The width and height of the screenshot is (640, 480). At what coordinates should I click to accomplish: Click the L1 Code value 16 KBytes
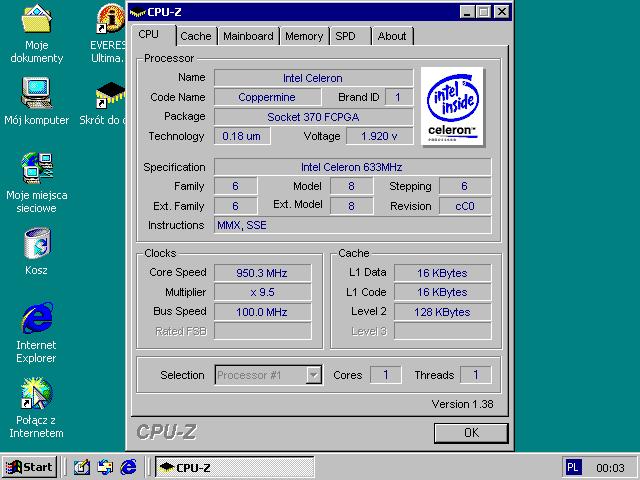tap(442, 292)
